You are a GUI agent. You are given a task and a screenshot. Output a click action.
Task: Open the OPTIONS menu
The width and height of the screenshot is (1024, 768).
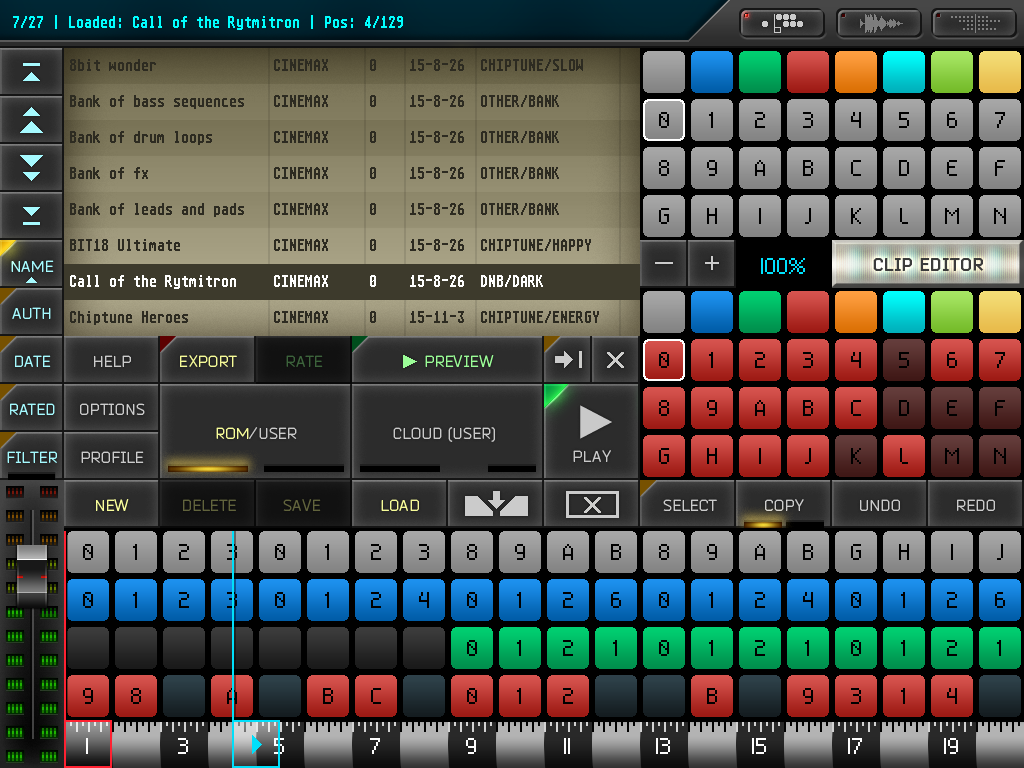(x=112, y=409)
